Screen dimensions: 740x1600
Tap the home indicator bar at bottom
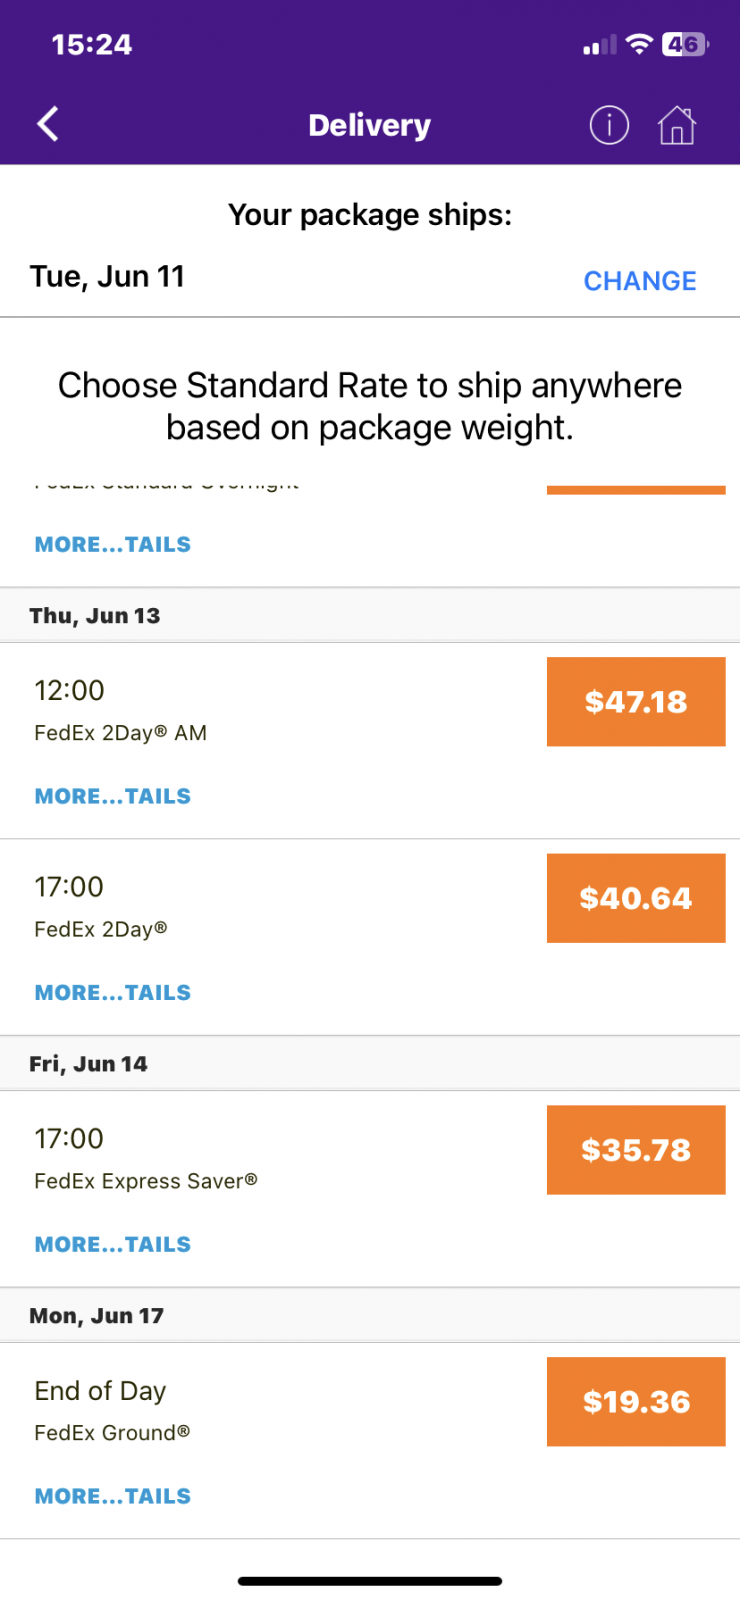(x=370, y=1581)
